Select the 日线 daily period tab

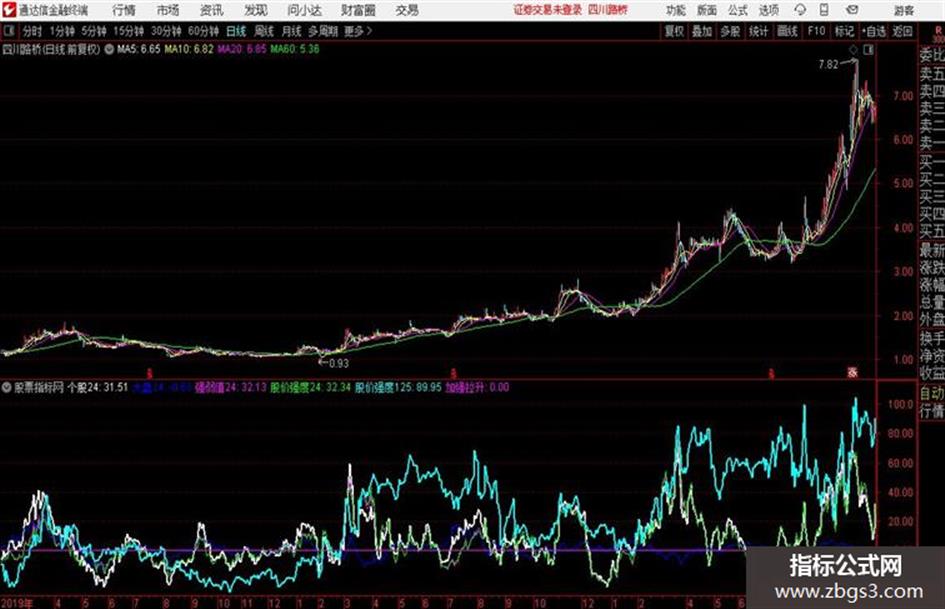point(236,31)
